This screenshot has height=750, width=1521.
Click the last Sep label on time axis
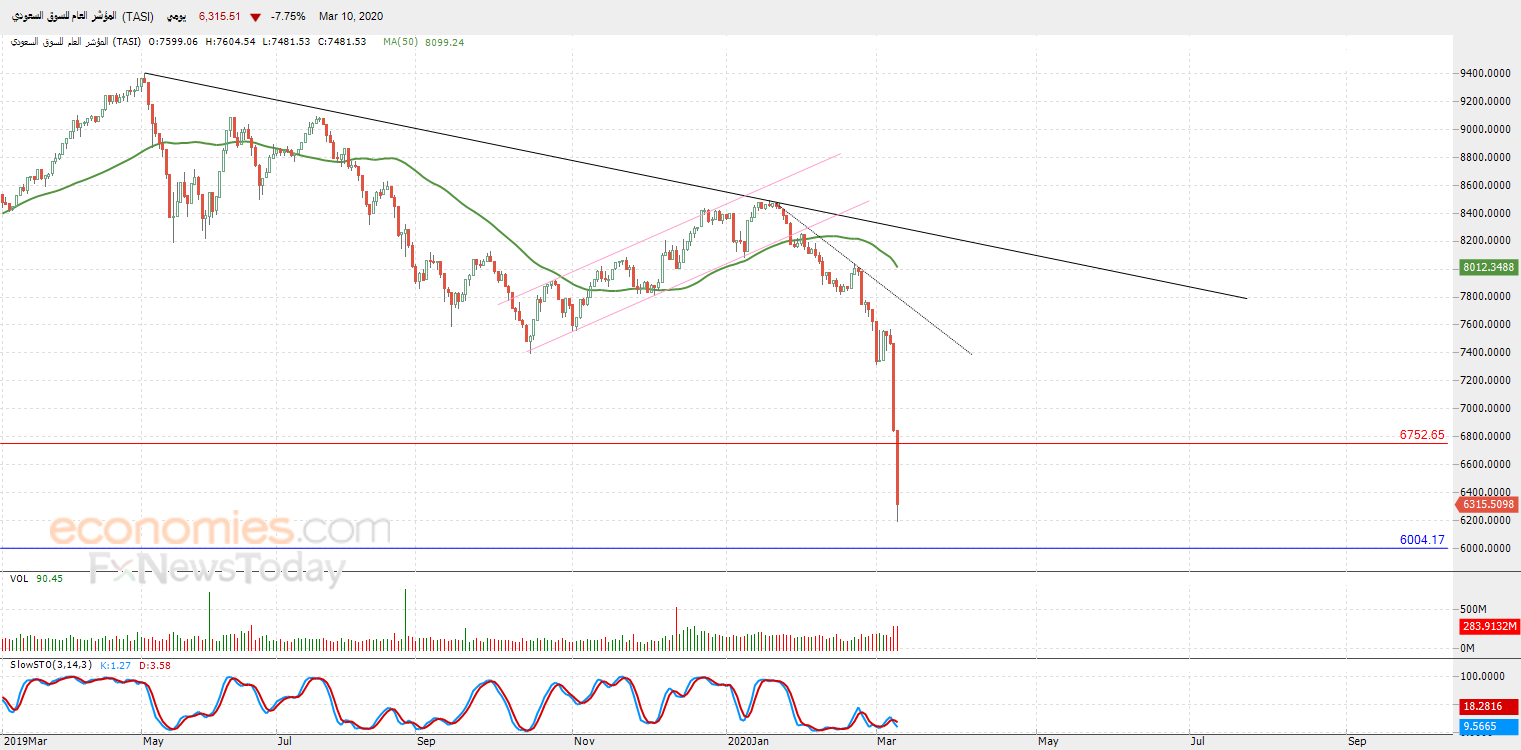1356,741
